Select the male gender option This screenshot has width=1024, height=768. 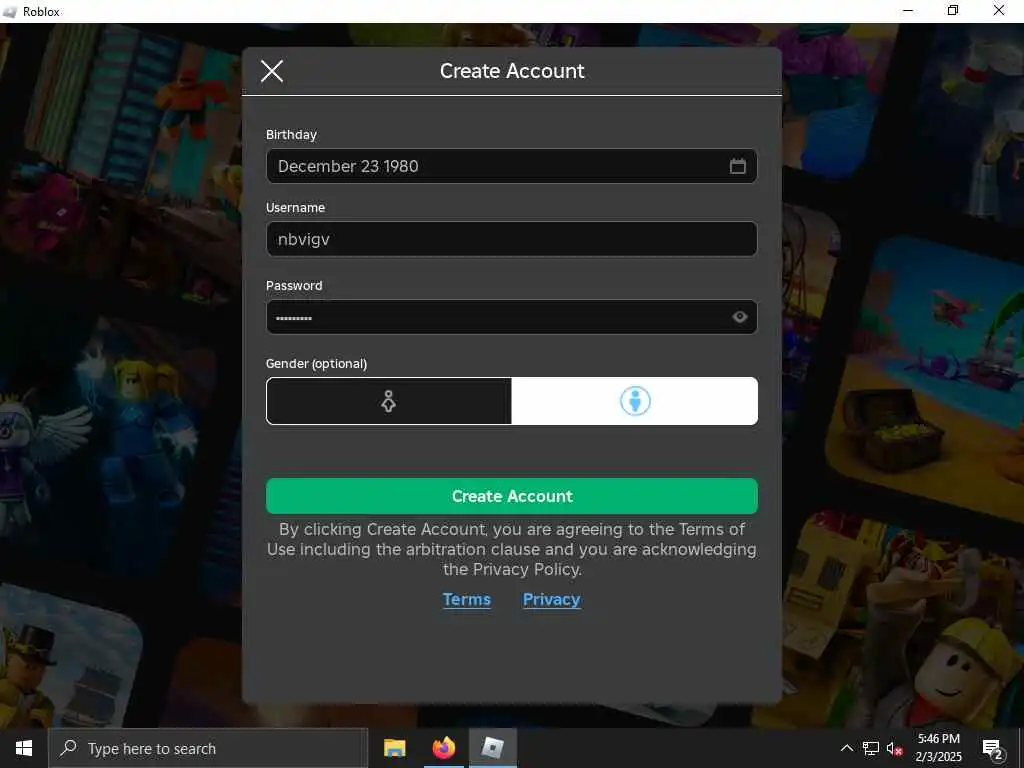pos(635,401)
